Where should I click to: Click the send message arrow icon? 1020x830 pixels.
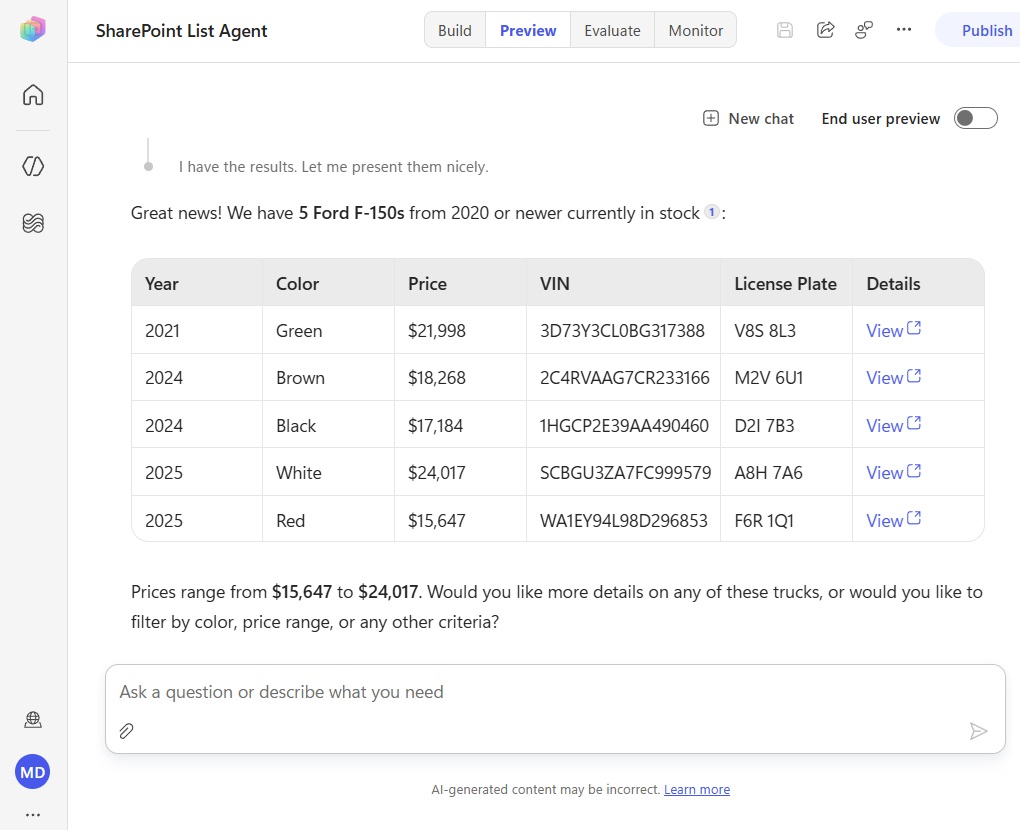click(x=978, y=731)
